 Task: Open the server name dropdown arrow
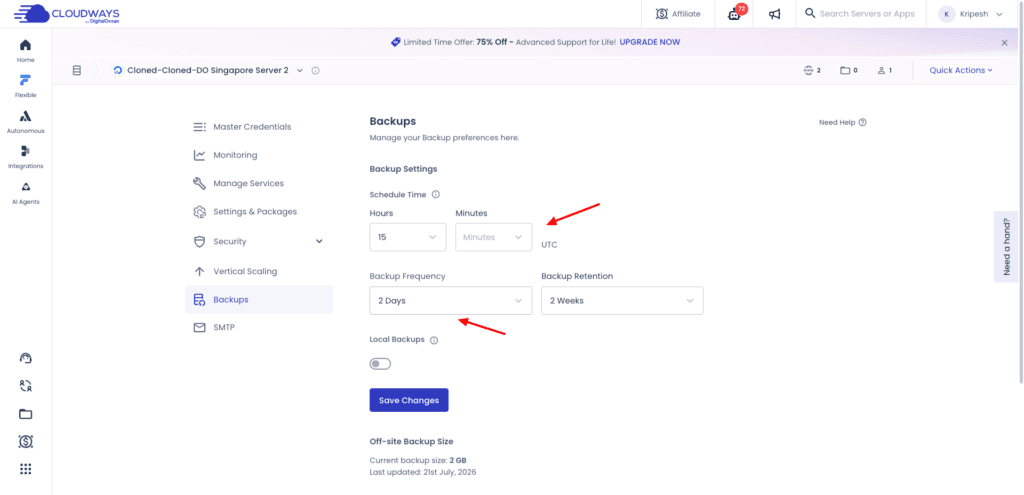pyautogui.click(x=300, y=71)
